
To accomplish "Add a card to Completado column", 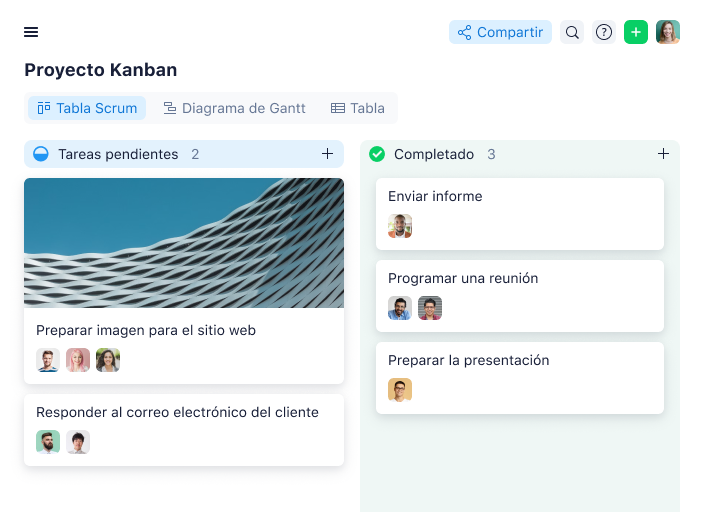I will coord(663,154).
